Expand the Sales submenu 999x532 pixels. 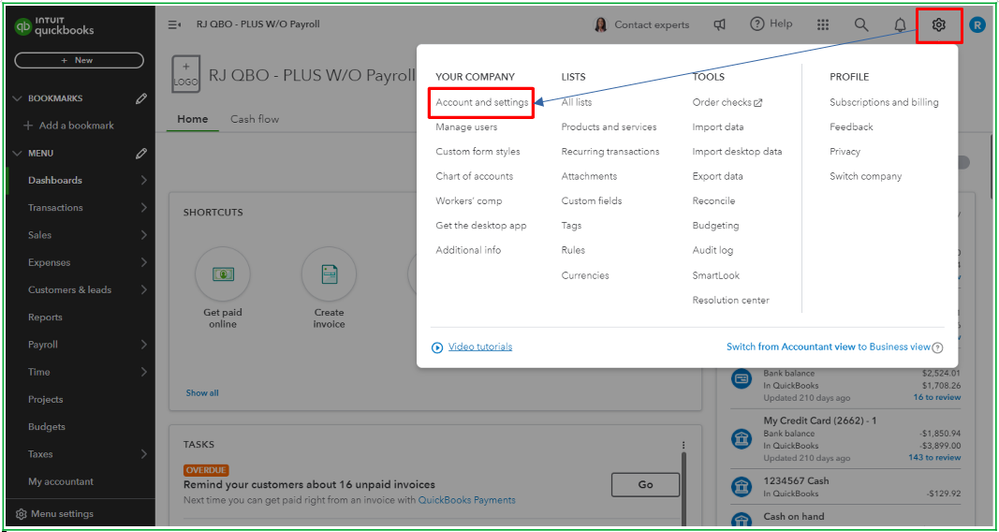(143, 235)
